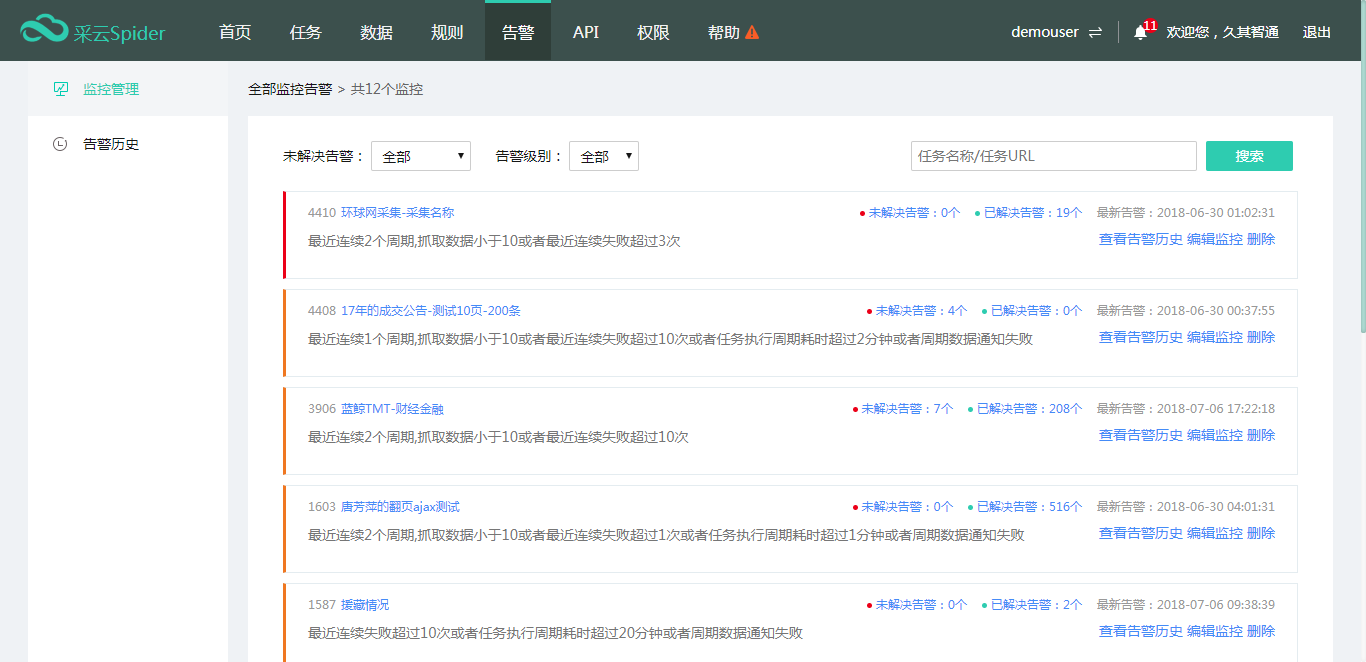The image size is (1366, 662).
Task: Select the 告警 tab in navigation
Action: [518, 32]
